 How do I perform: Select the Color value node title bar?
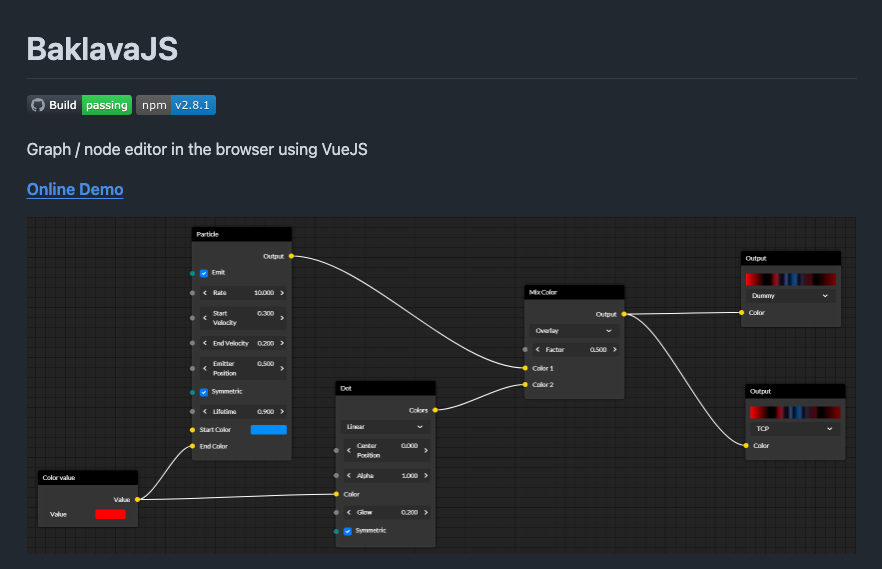88,478
